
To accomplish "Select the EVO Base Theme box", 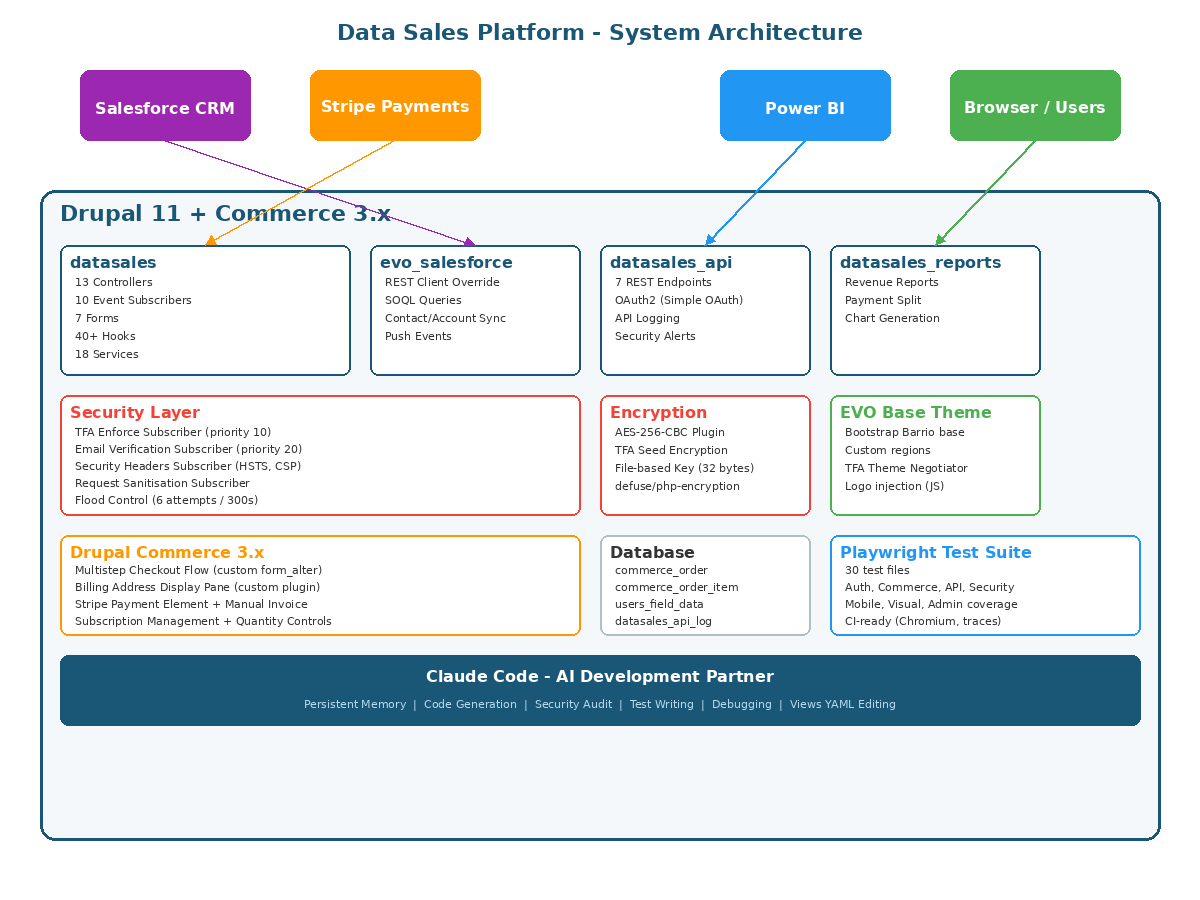I will pos(935,455).
